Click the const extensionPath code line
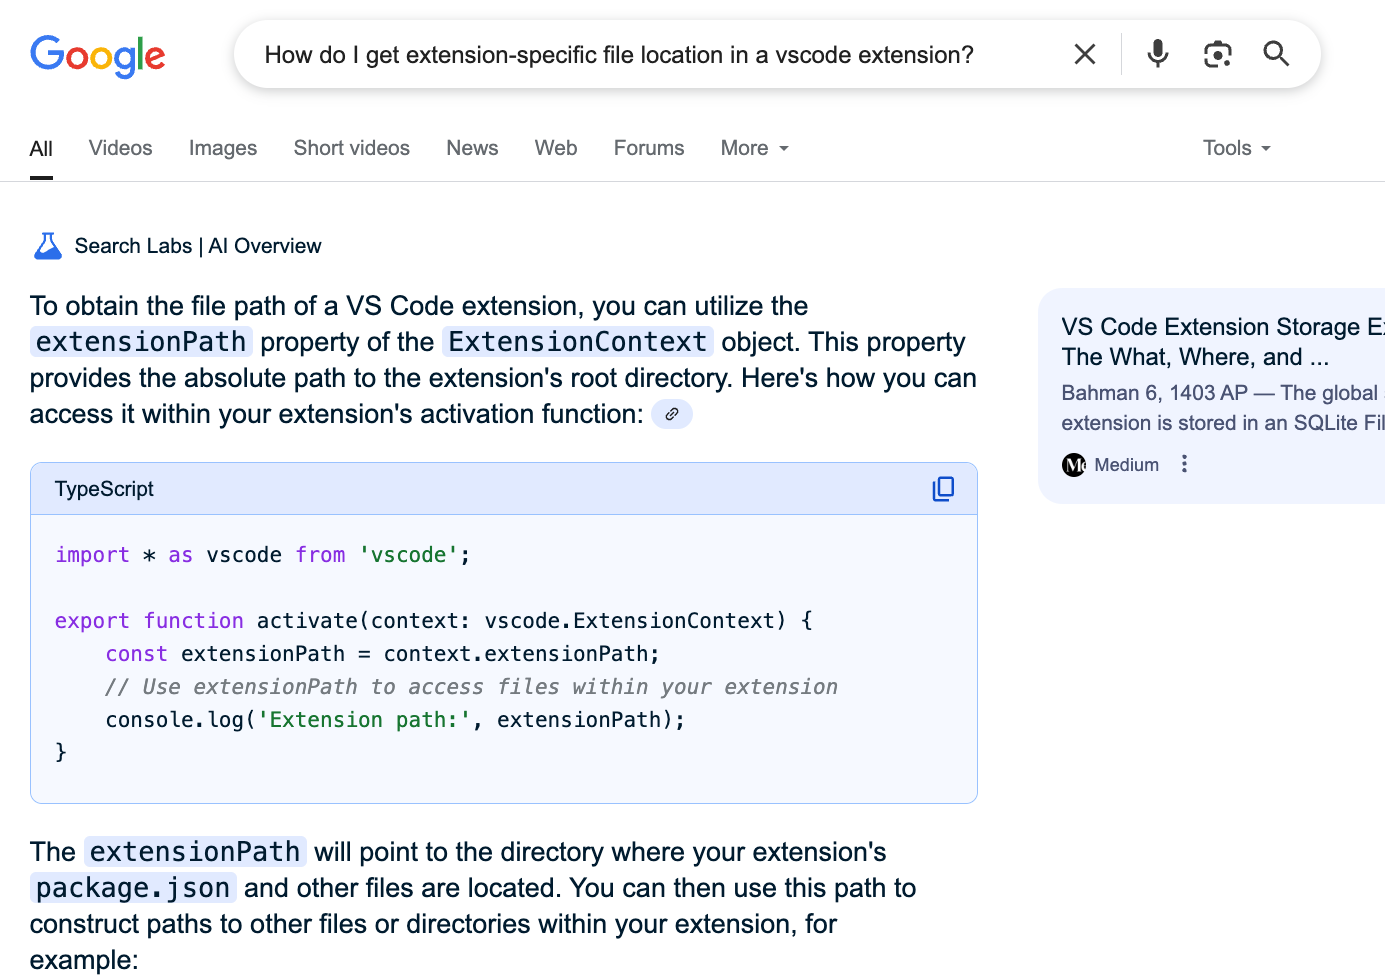Image resolution: width=1385 pixels, height=977 pixels. point(383,654)
